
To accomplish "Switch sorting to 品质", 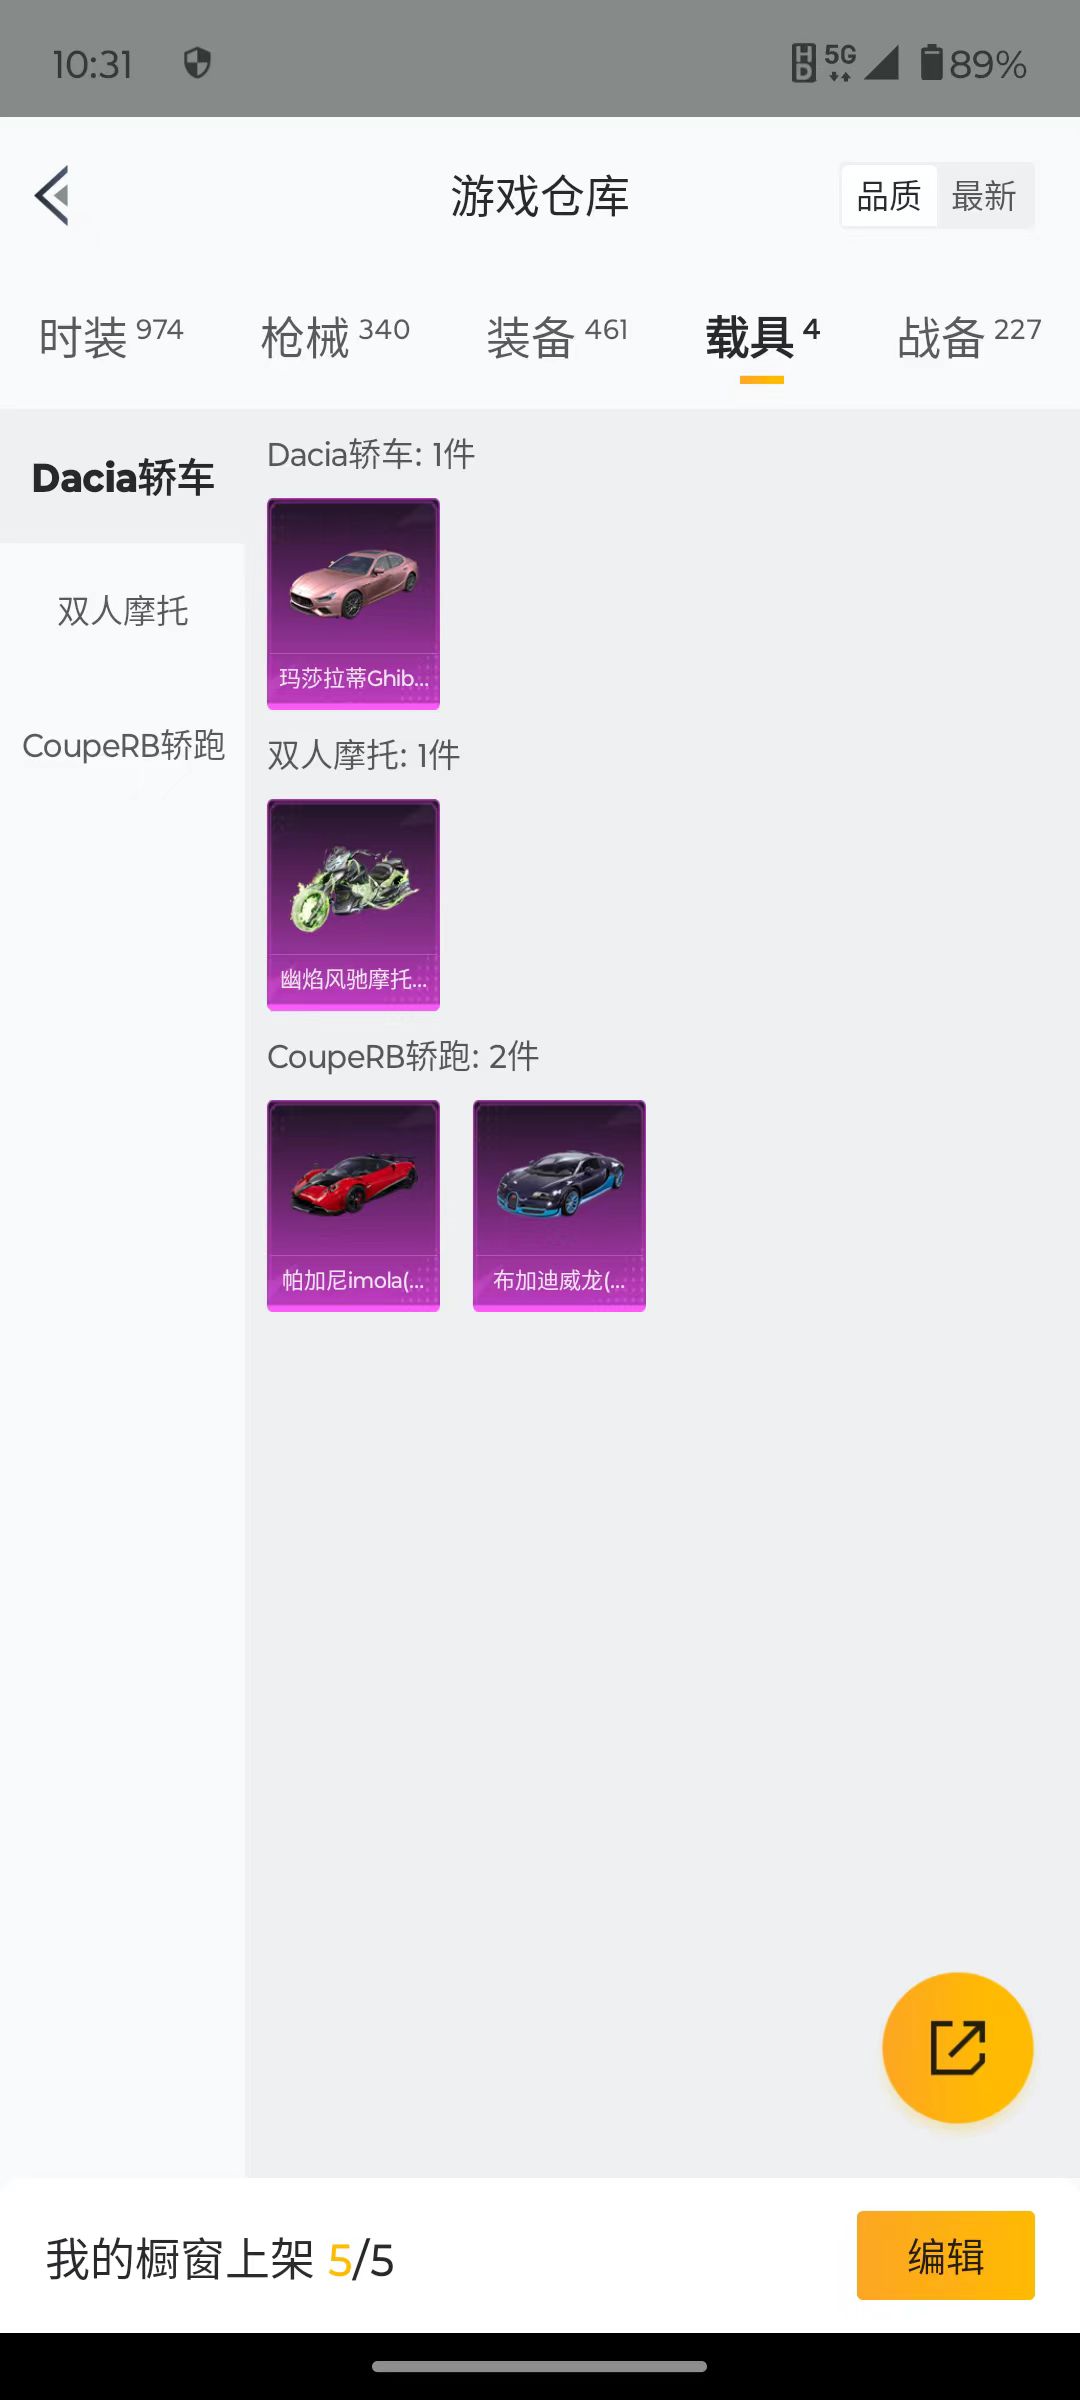I will coord(889,196).
